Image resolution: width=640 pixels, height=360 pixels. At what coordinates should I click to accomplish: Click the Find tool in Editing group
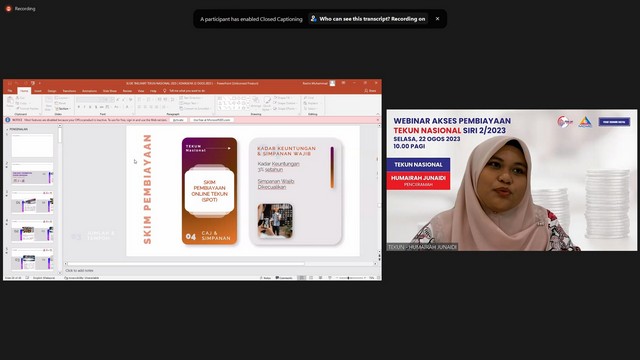309,98
